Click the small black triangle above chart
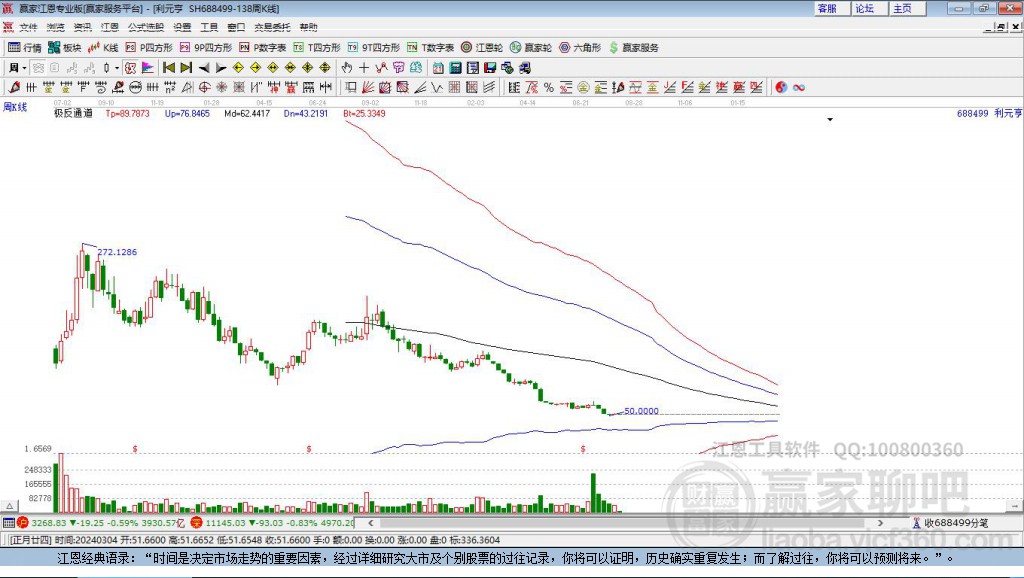Image resolution: width=1024 pixels, height=578 pixels. tap(830, 120)
